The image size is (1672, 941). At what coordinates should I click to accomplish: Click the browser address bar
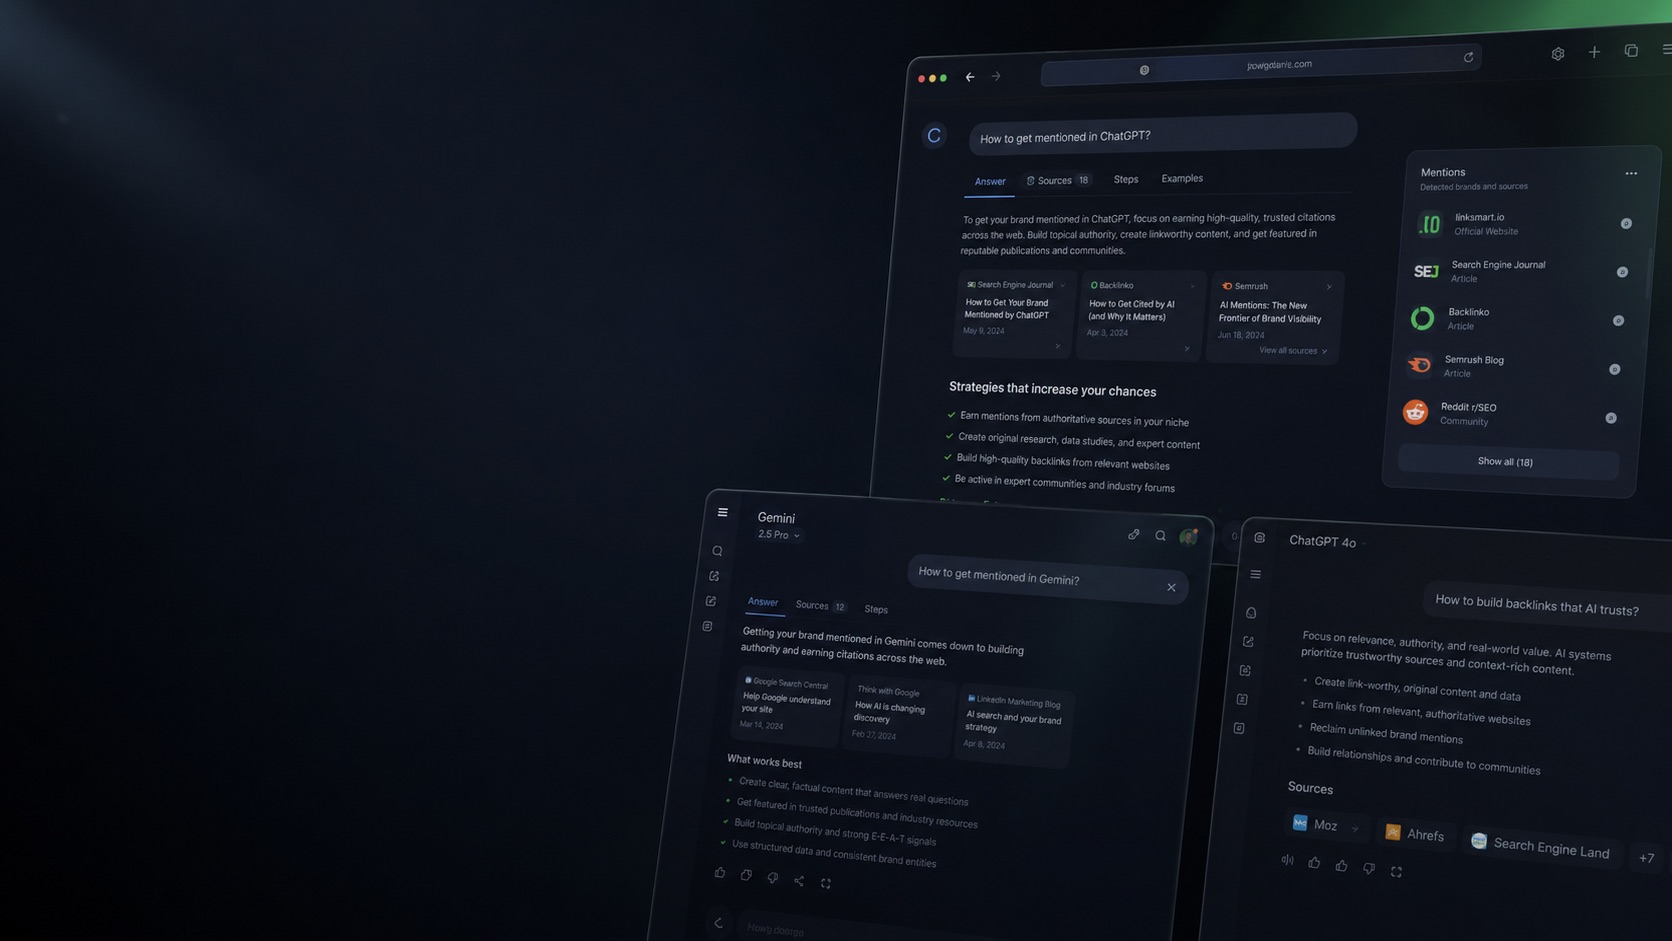point(1260,66)
